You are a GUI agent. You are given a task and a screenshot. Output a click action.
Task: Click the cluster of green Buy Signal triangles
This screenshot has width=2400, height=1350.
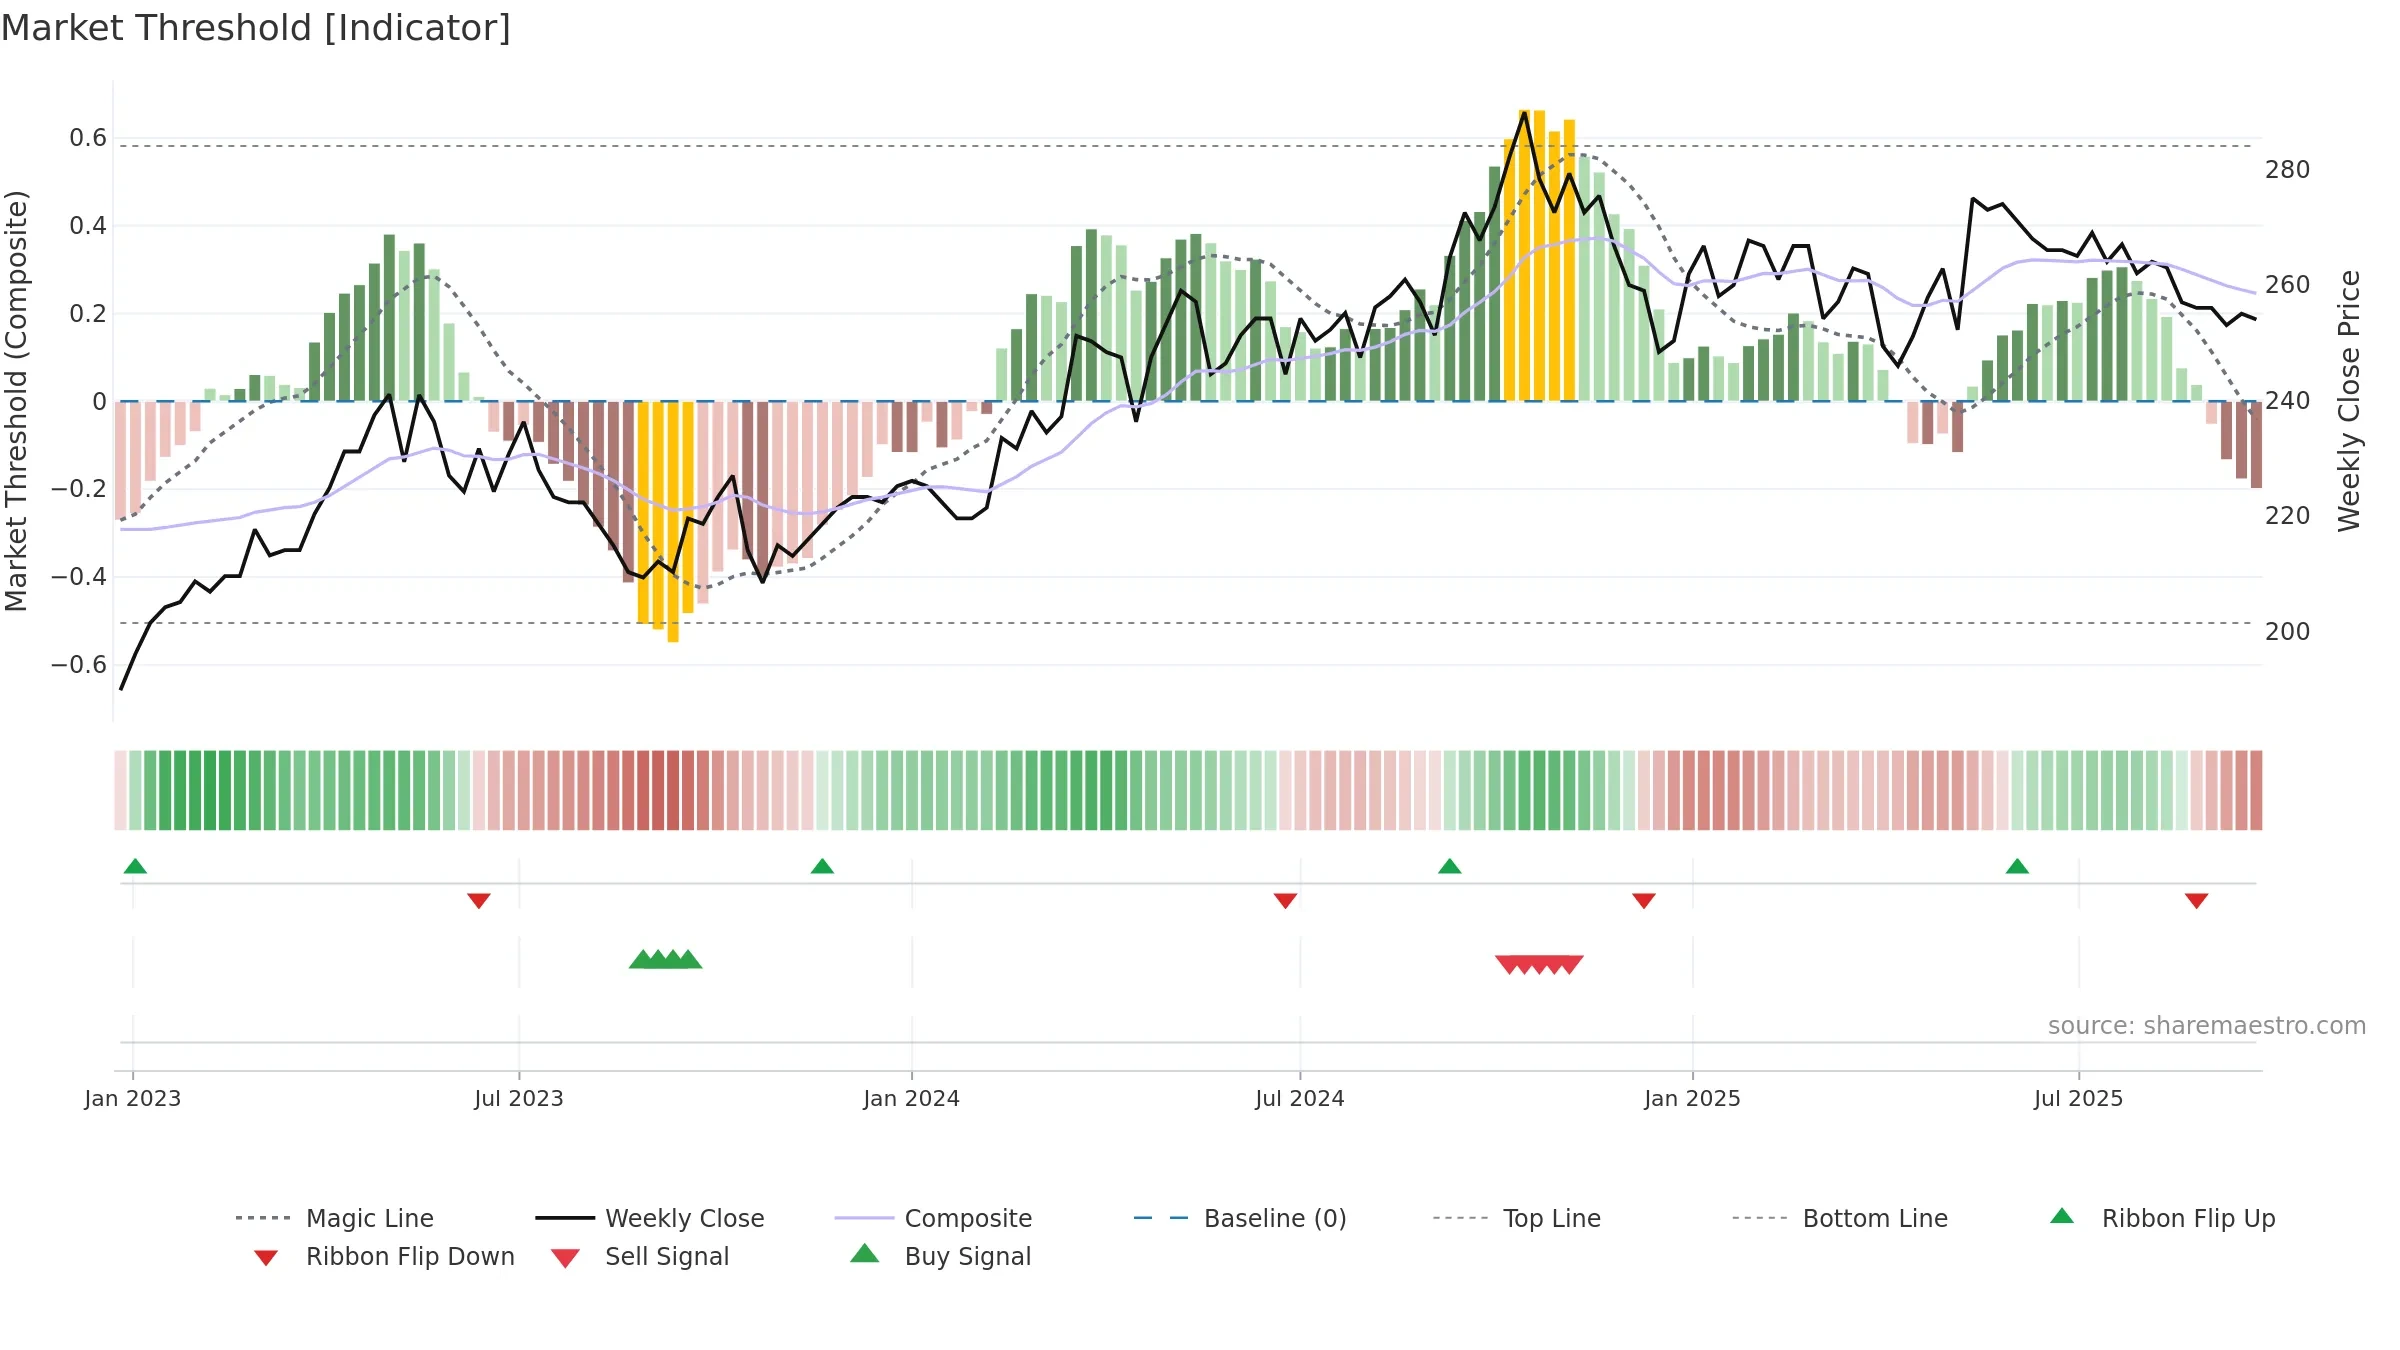point(665,959)
